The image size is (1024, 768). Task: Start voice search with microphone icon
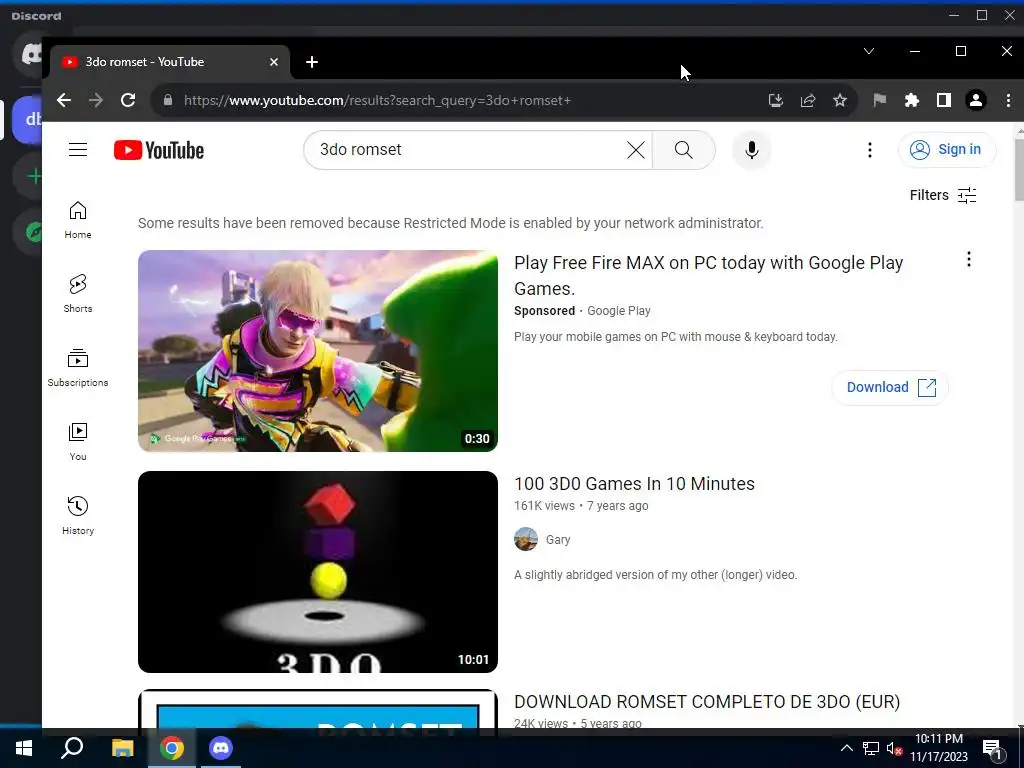752,150
